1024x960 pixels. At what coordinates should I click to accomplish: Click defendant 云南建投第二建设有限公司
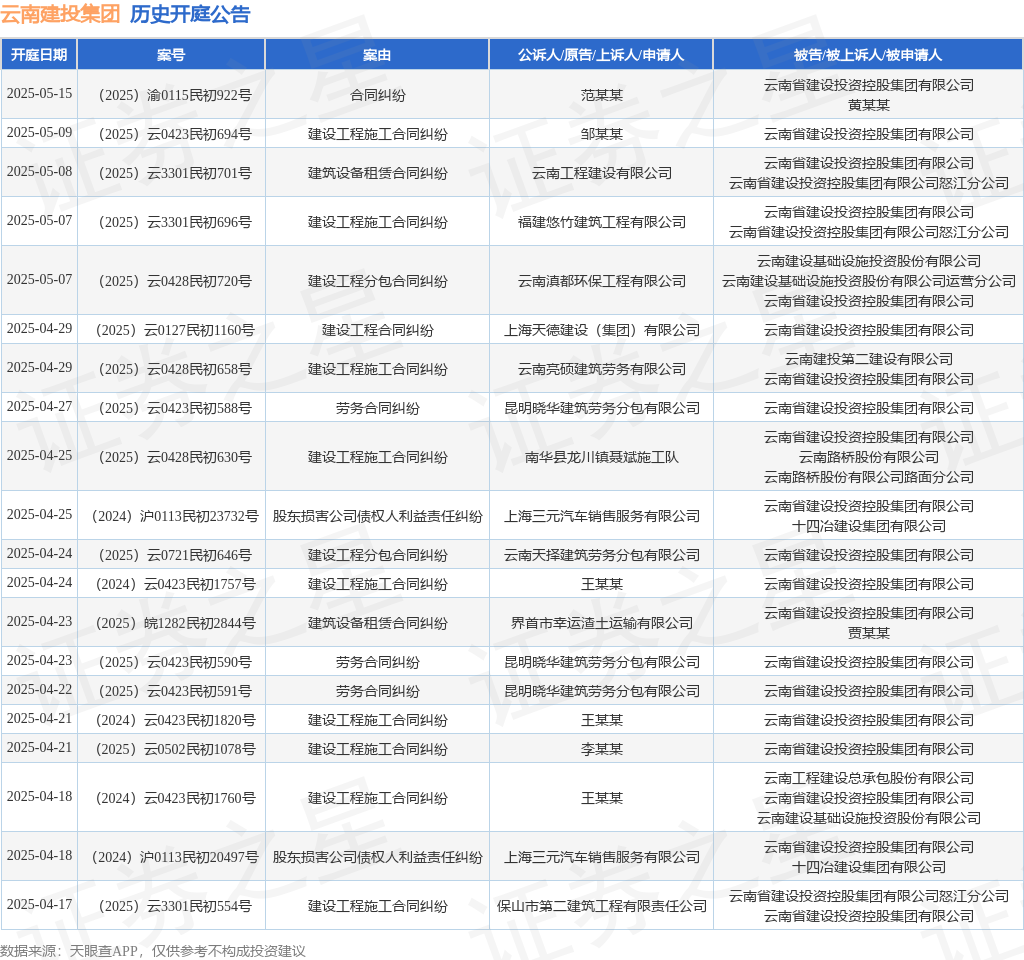click(869, 359)
